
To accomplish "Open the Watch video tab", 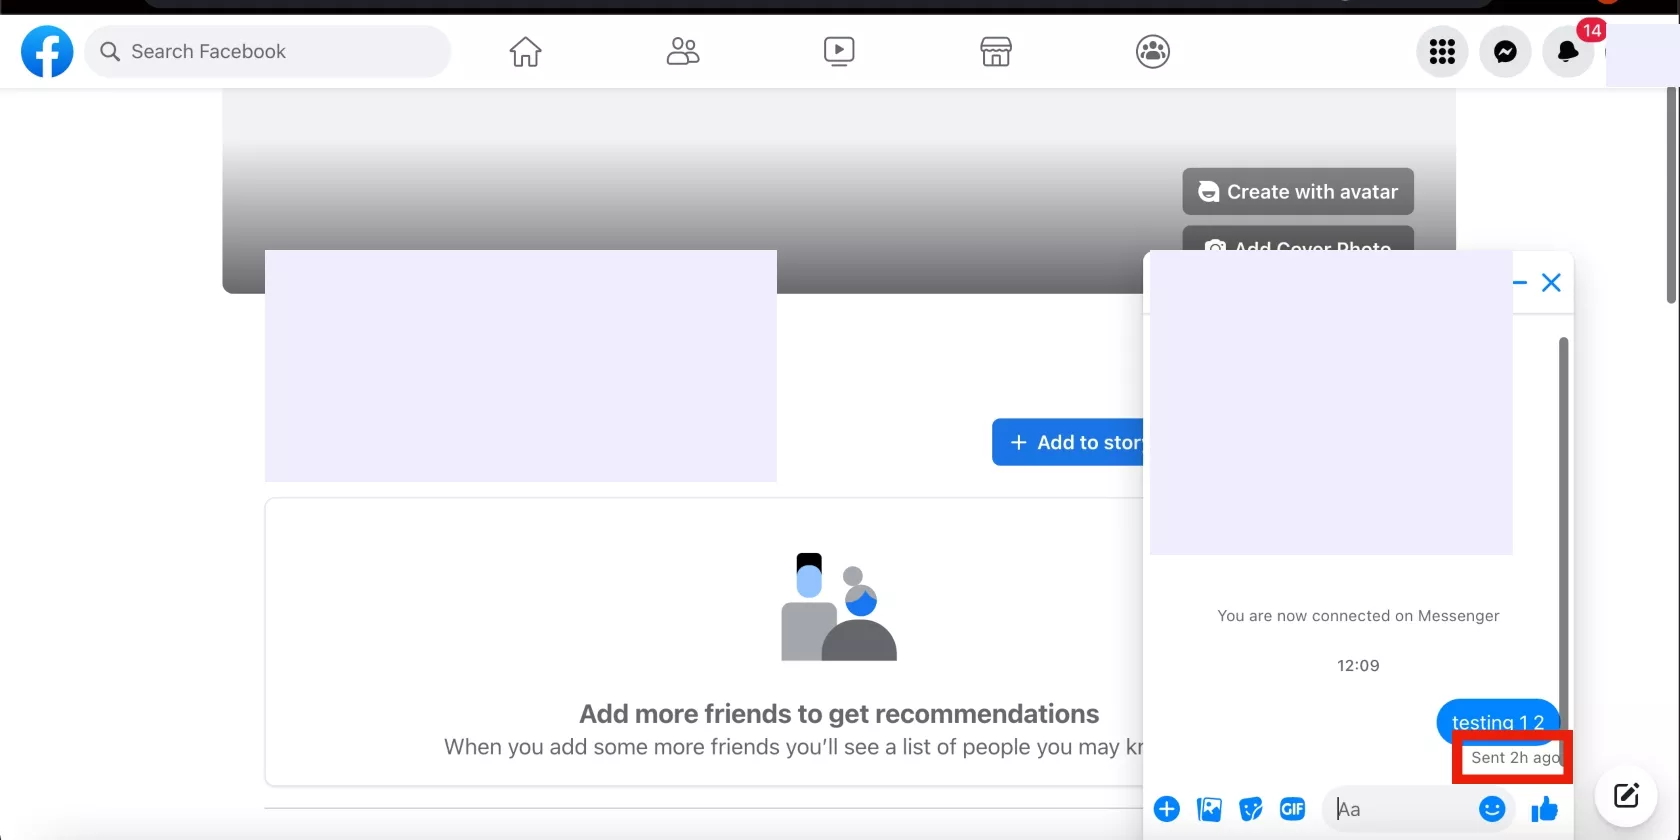I will [x=839, y=51].
